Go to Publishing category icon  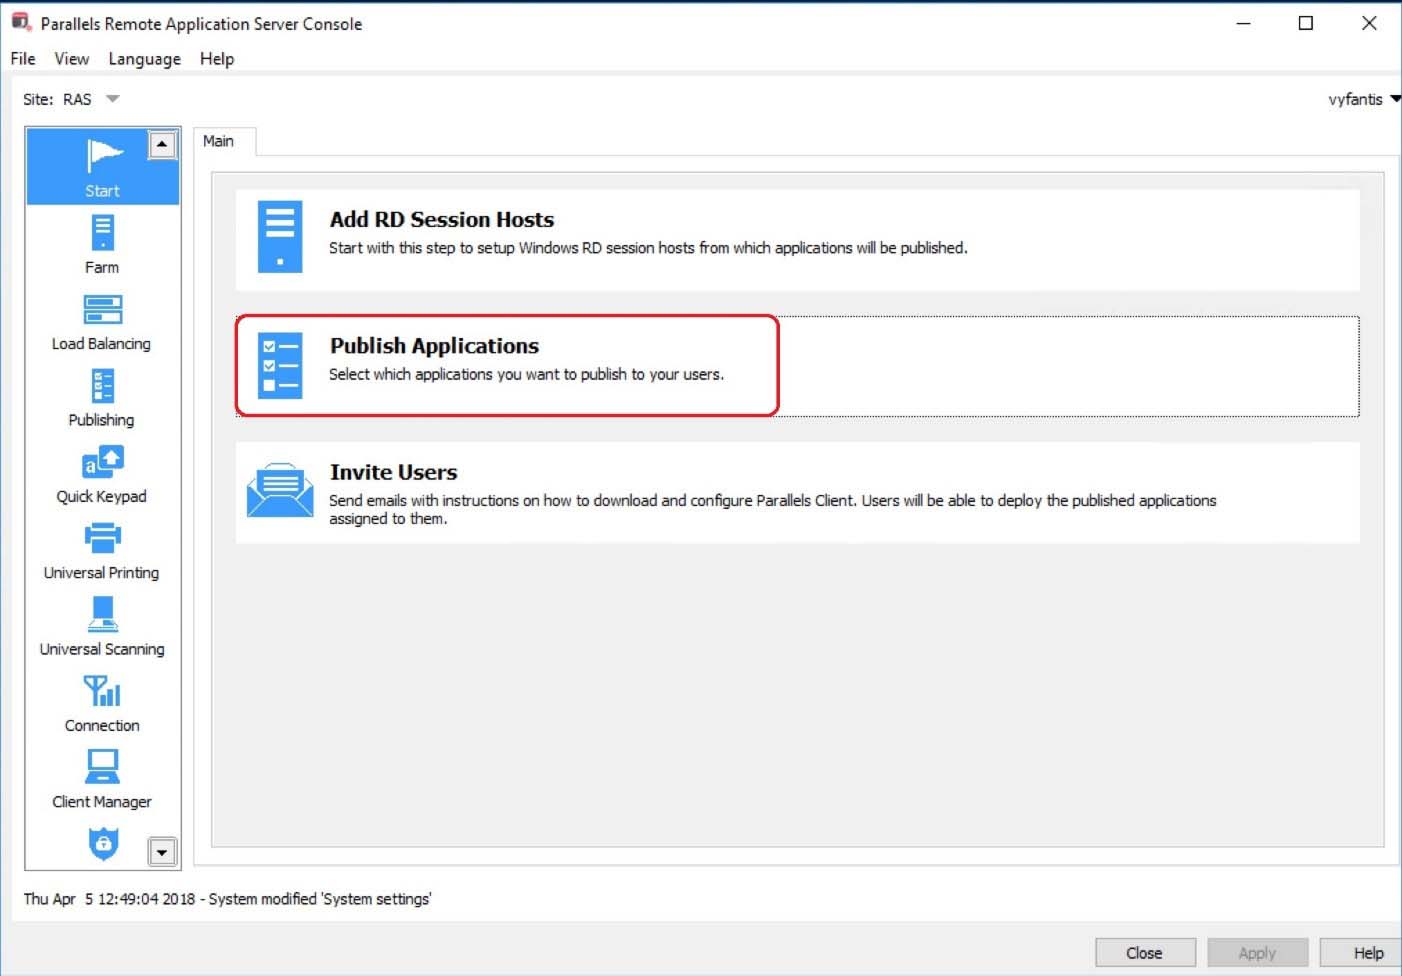click(102, 386)
